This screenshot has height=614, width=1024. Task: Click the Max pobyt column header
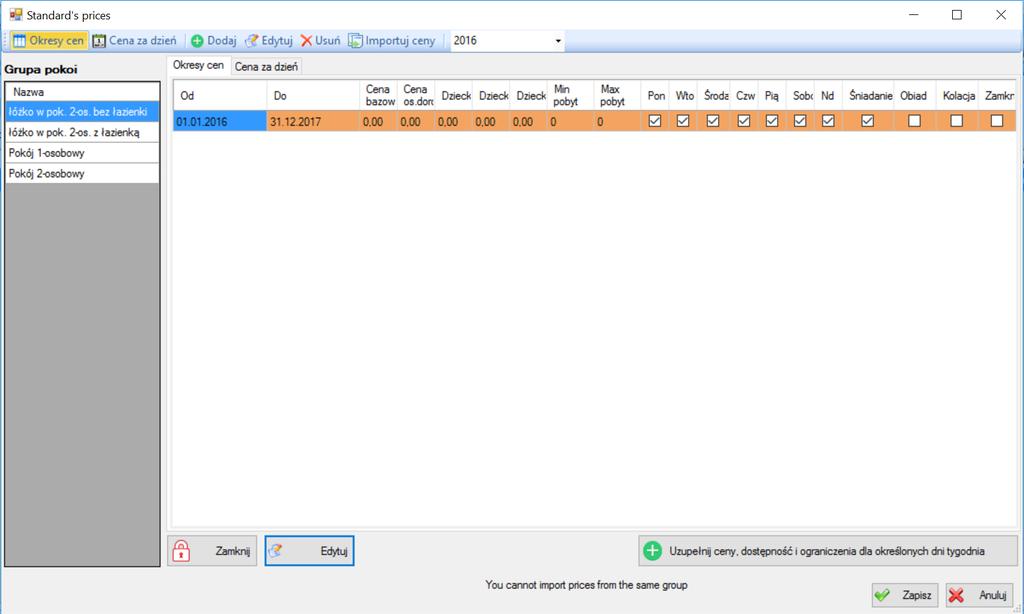[x=618, y=95]
